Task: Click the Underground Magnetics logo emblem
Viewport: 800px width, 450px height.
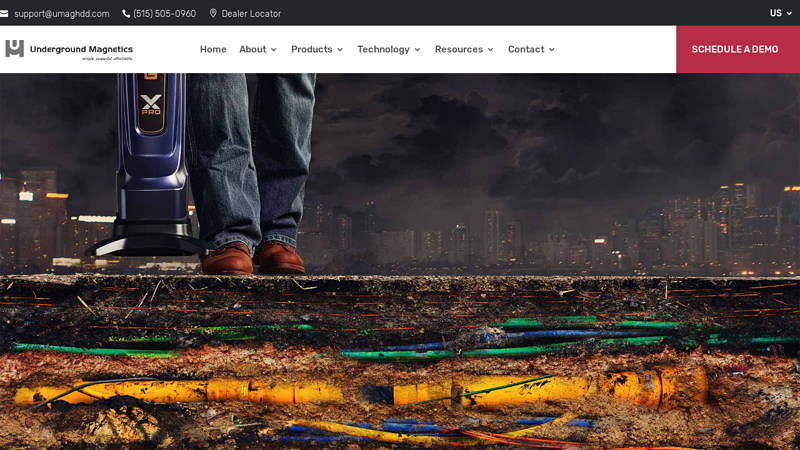Action: coord(14,49)
